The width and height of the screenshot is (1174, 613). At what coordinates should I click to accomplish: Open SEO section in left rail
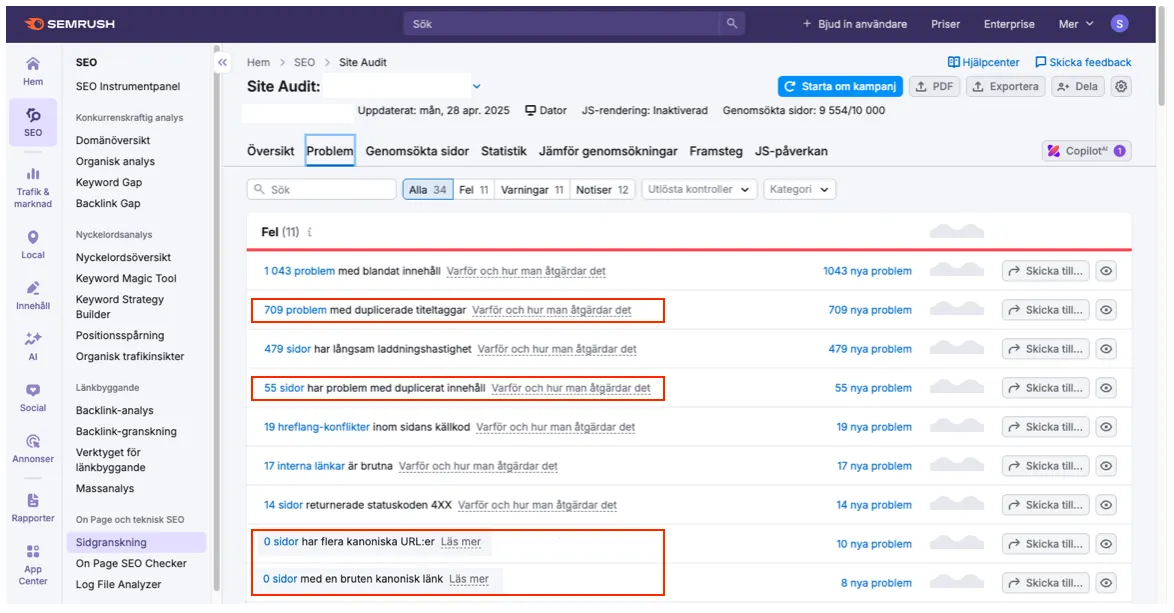[33, 122]
